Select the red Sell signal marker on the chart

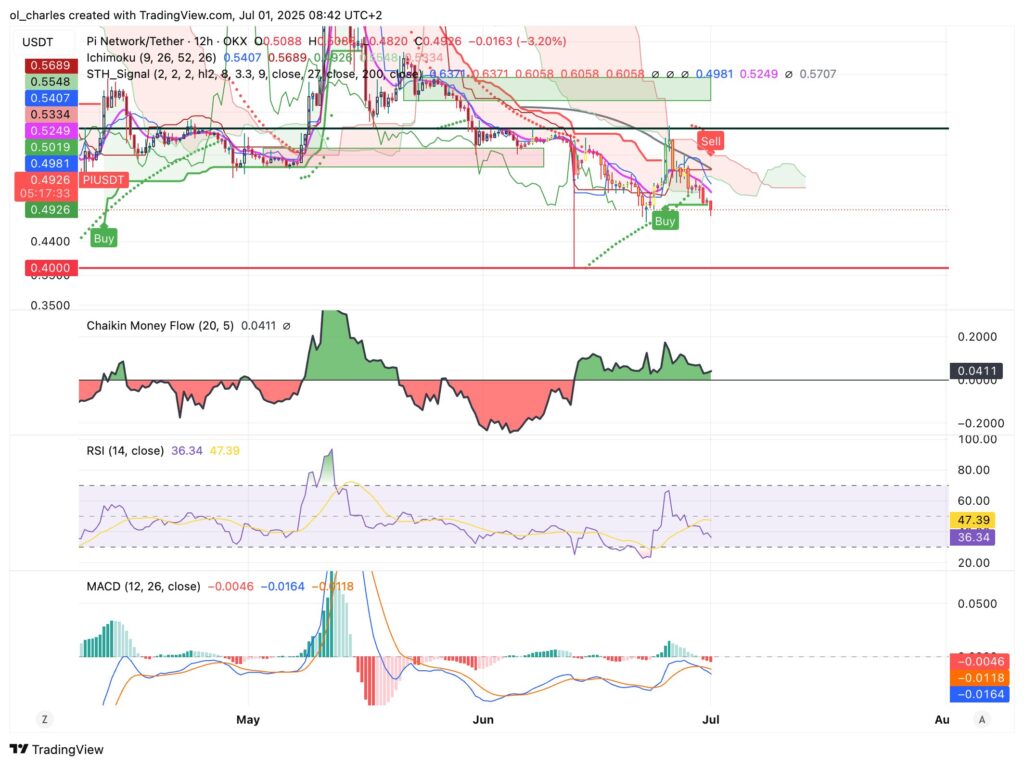coord(710,141)
